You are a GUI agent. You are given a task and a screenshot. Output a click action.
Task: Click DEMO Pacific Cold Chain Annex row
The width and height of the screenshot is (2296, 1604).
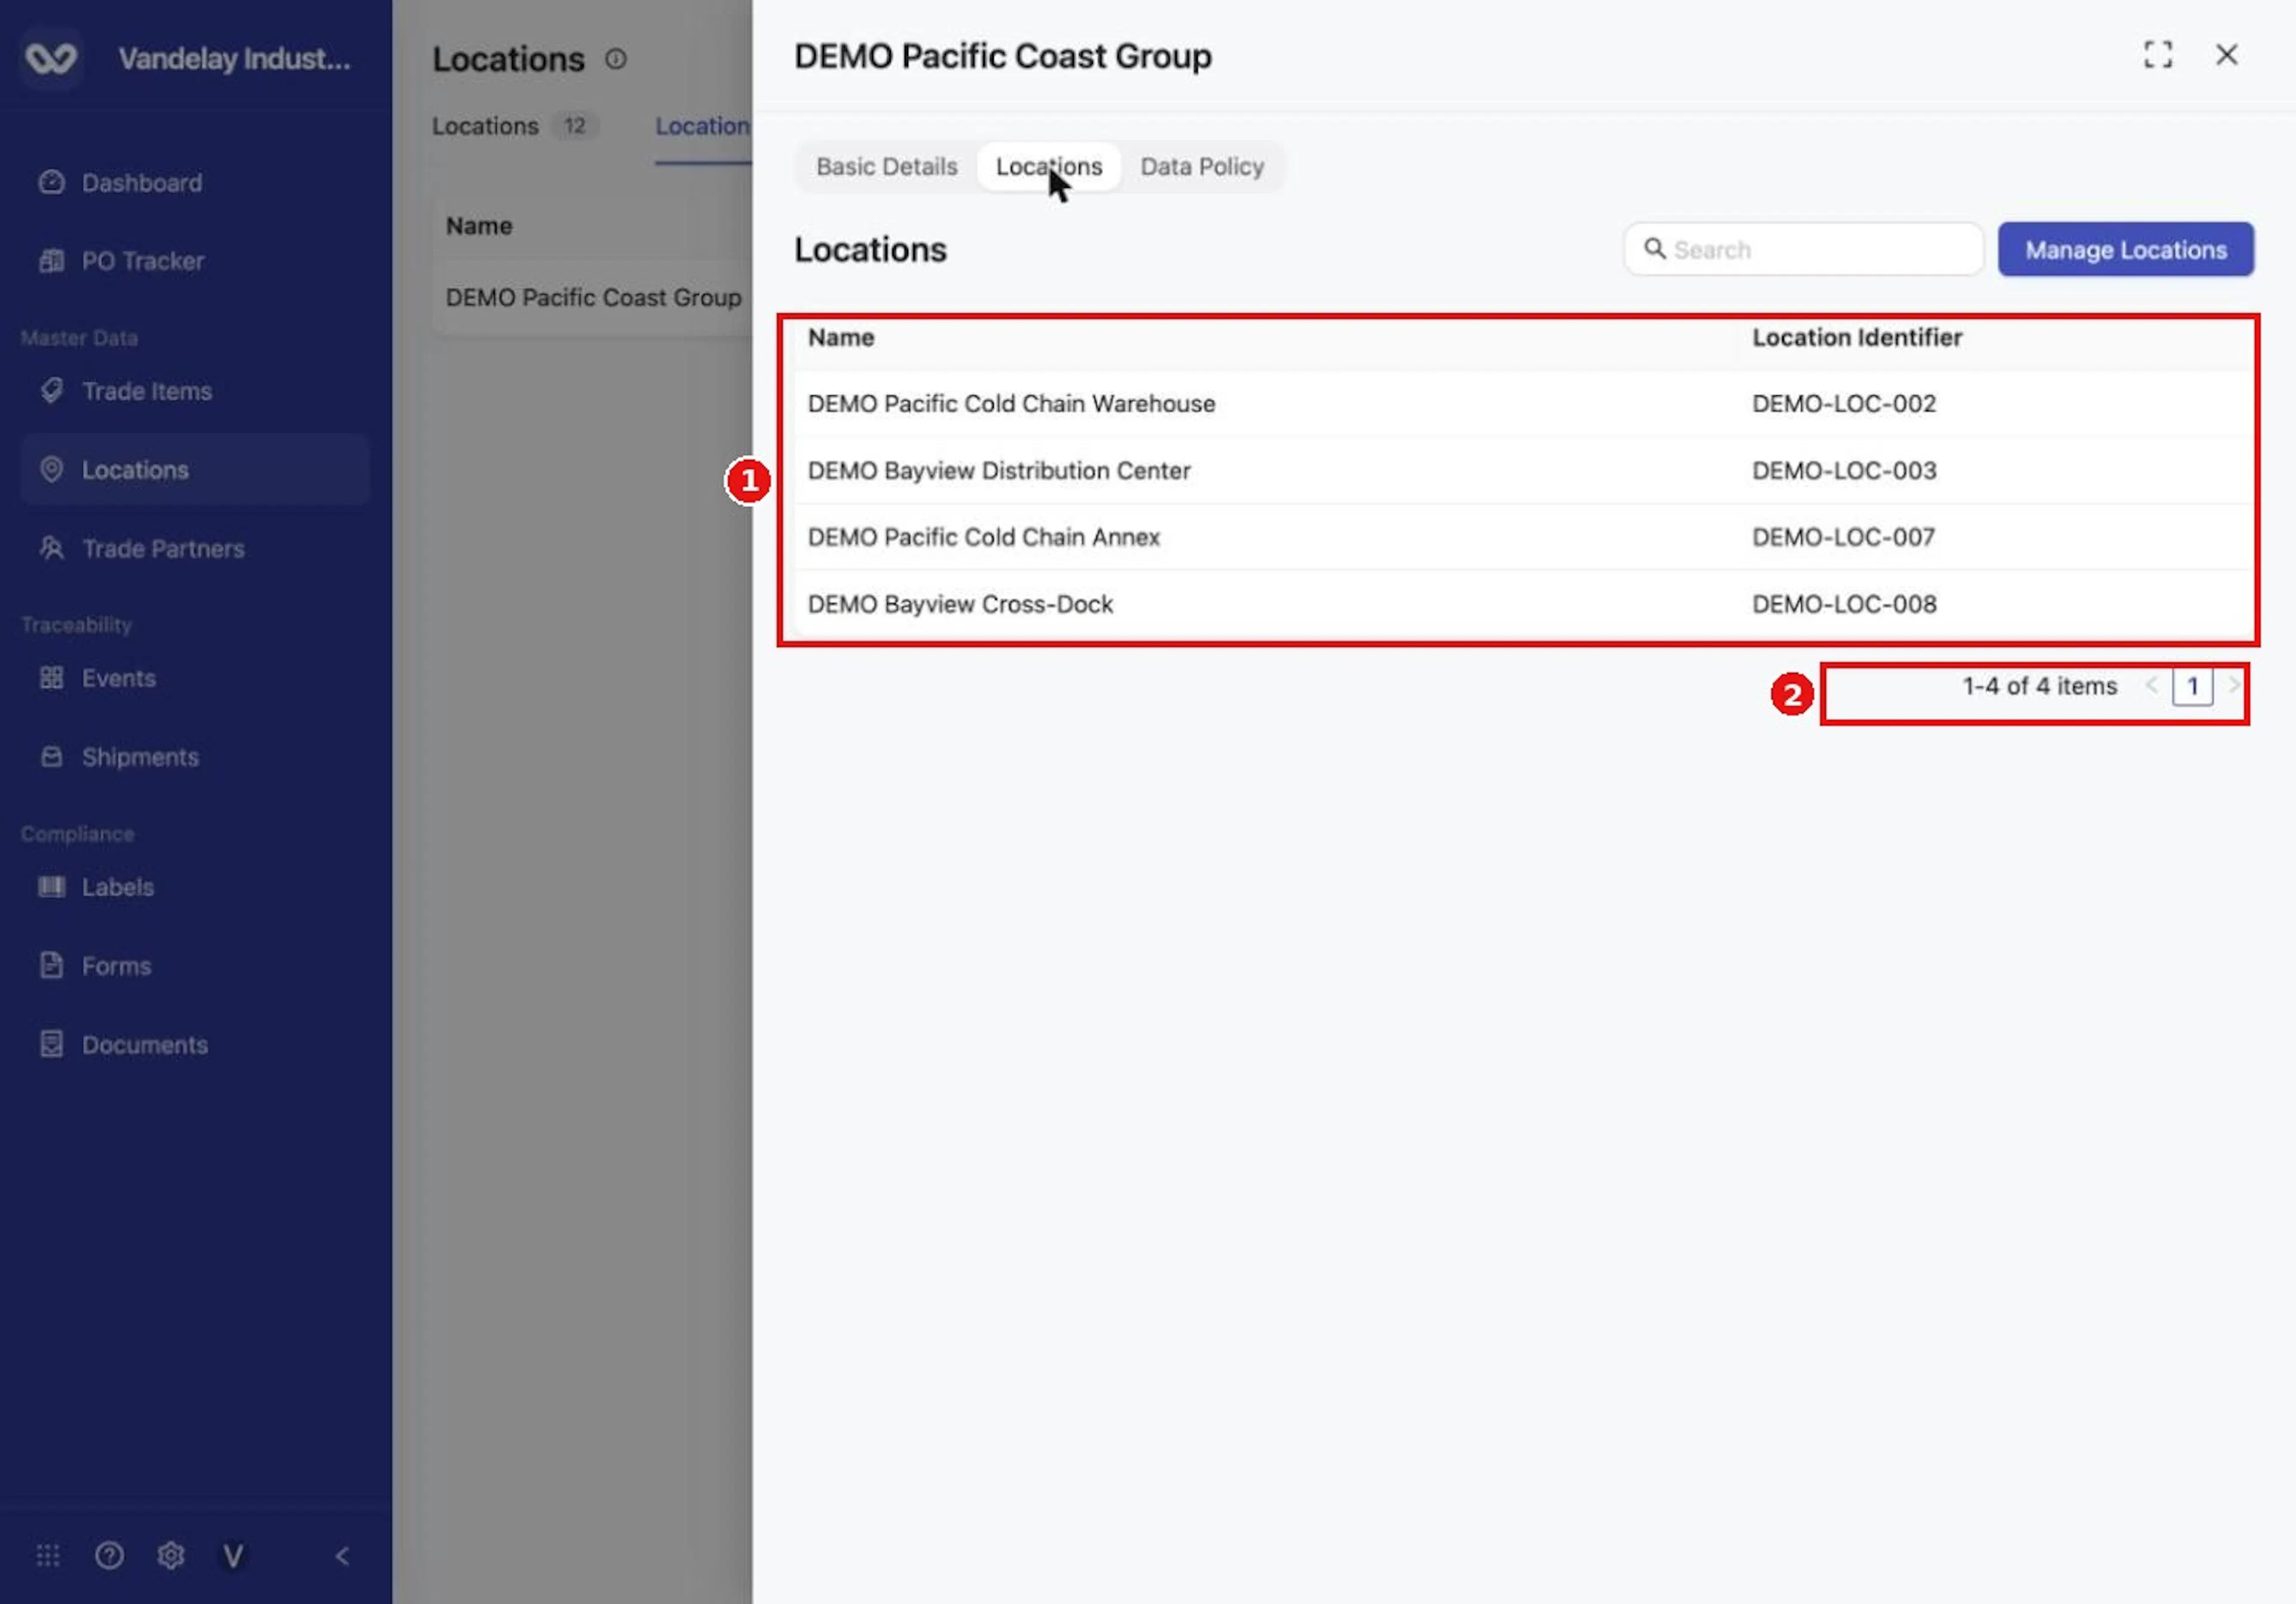pos(1522,538)
